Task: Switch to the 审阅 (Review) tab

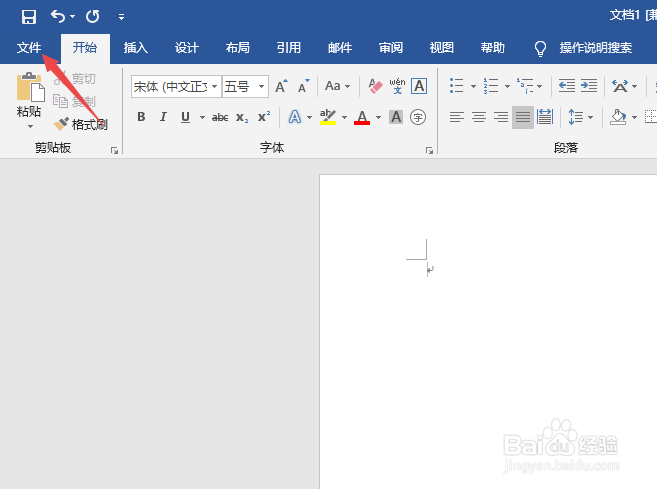Action: pyautogui.click(x=391, y=48)
